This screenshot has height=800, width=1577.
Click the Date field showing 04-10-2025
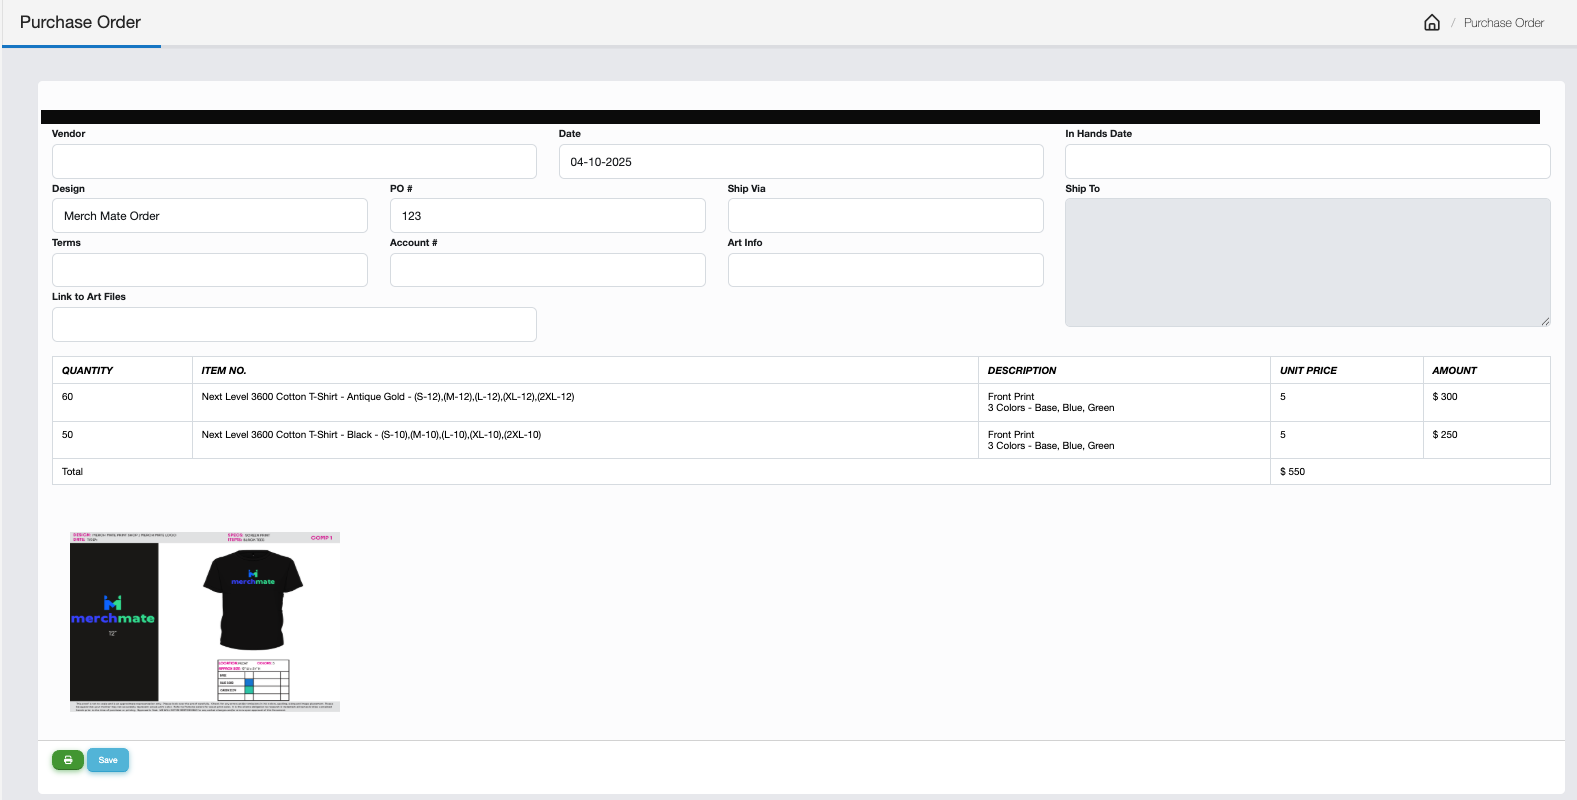click(800, 162)
